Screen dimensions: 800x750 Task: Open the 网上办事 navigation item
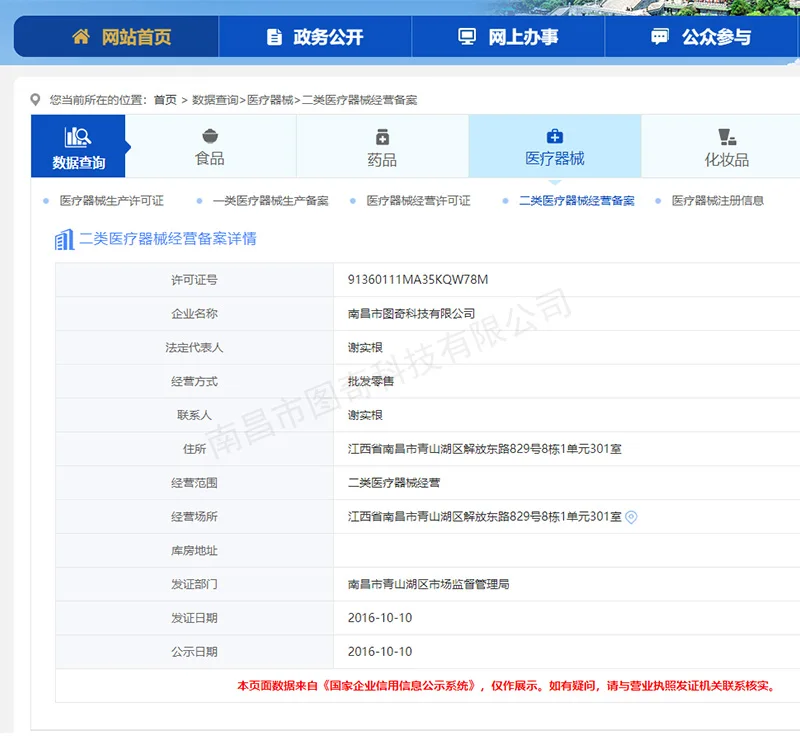508,37
